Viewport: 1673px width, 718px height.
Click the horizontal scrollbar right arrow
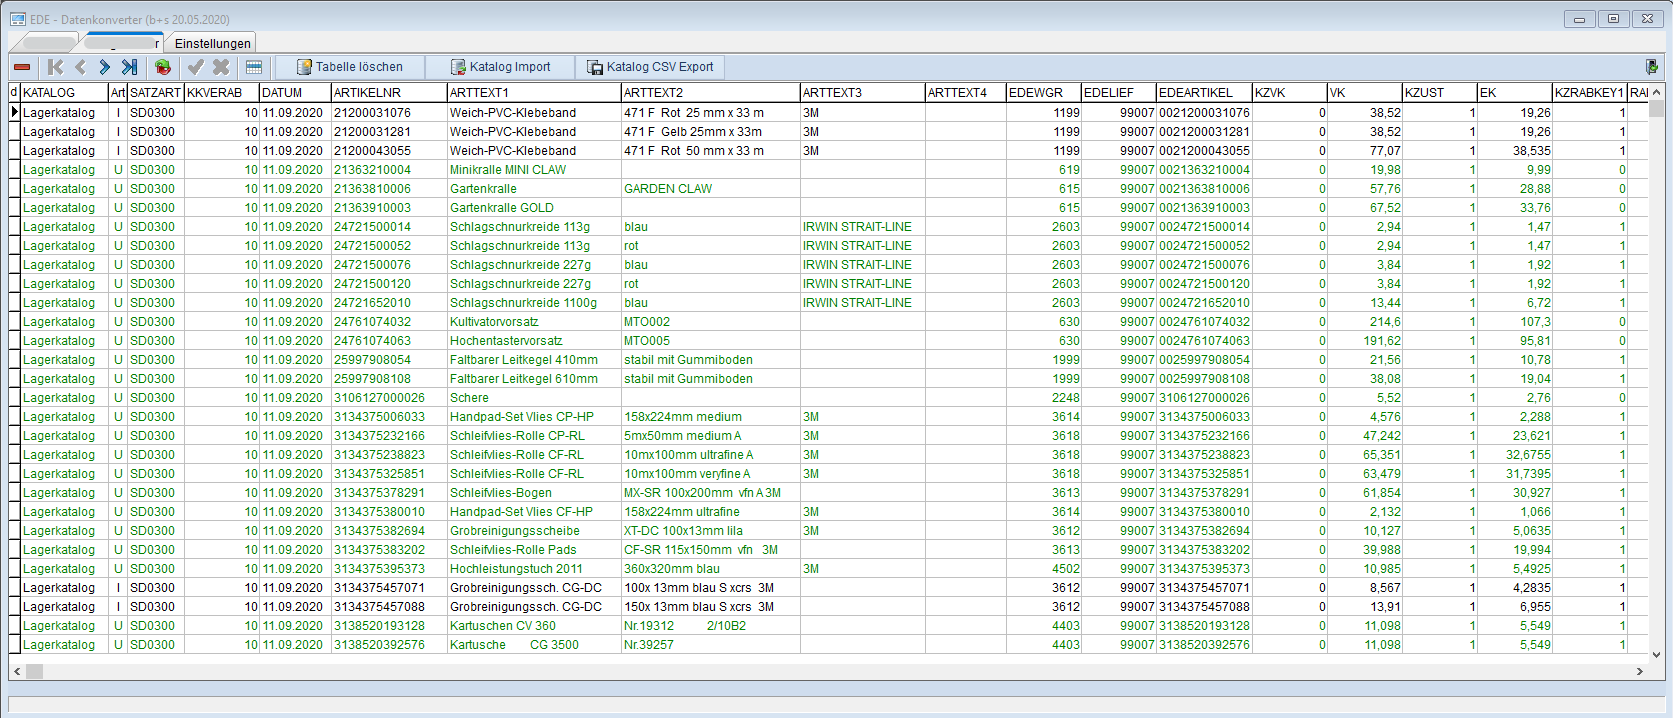pyautogui.click(x=1639, y=671)
